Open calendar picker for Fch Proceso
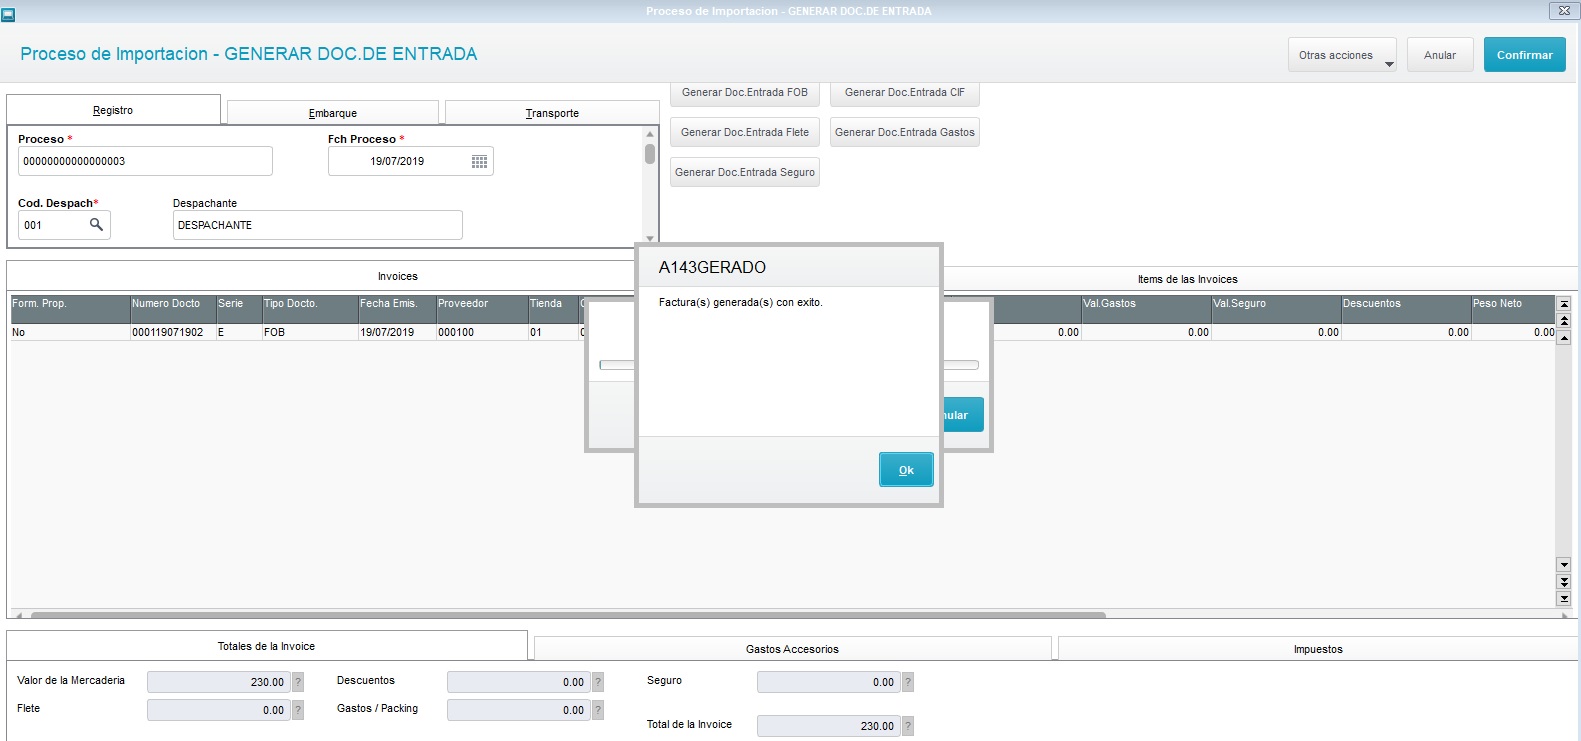1581x741 pixels. (480, 162)
